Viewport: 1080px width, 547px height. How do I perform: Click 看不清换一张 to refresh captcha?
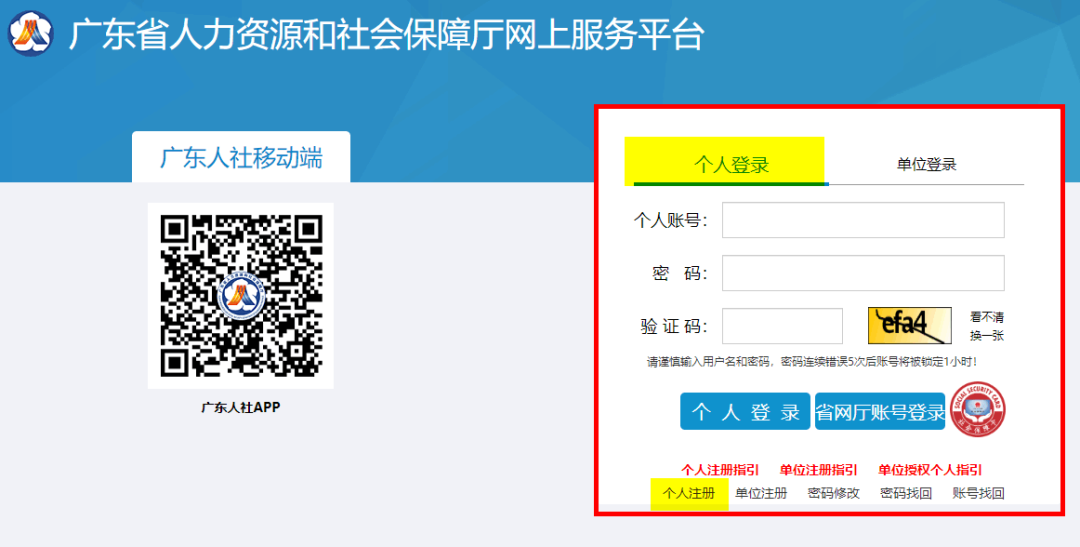[986, 326]
